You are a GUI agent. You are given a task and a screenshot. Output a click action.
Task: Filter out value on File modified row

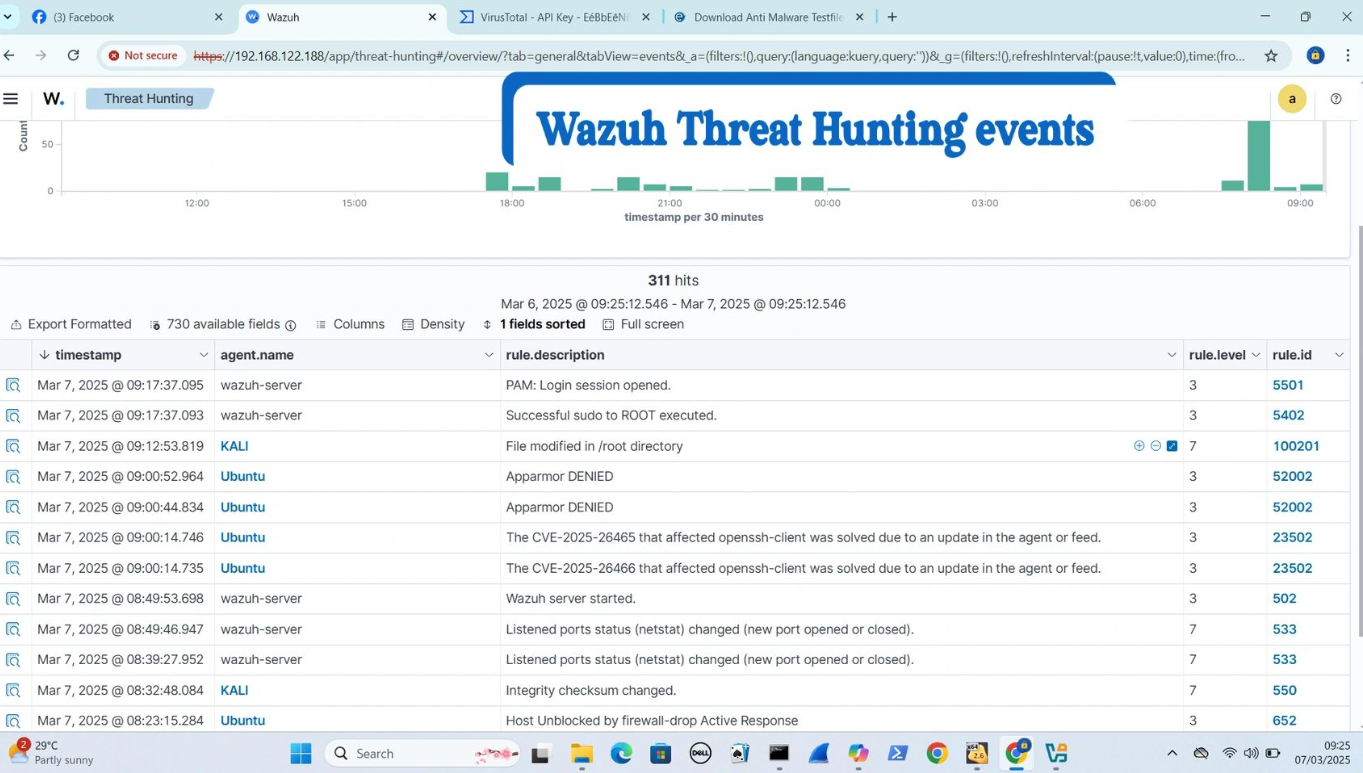(1156, 446)
